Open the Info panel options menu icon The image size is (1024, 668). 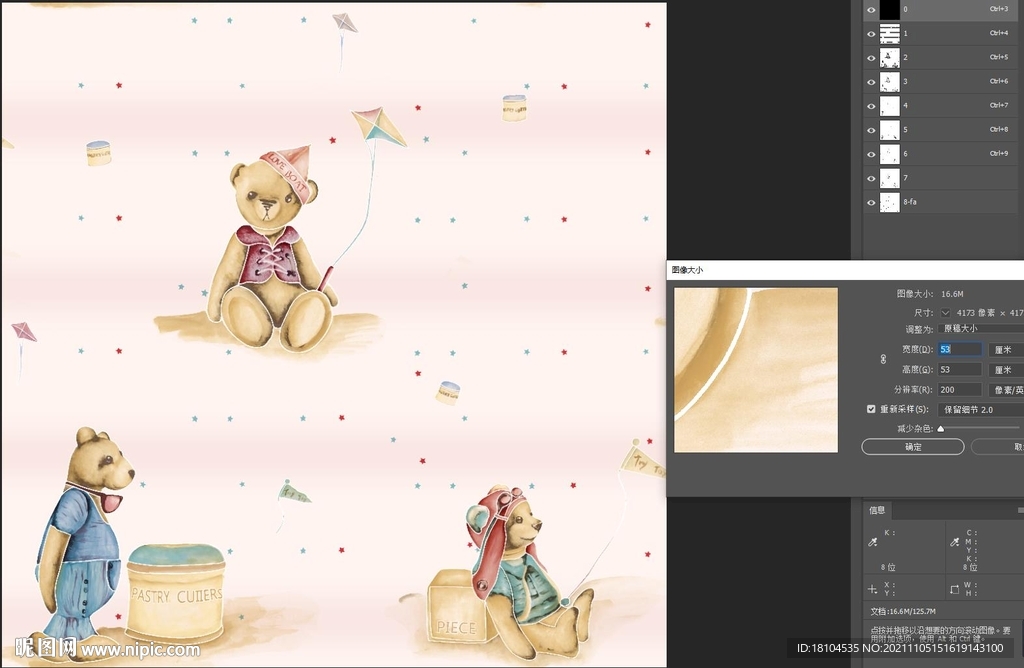click(1018, 510)
